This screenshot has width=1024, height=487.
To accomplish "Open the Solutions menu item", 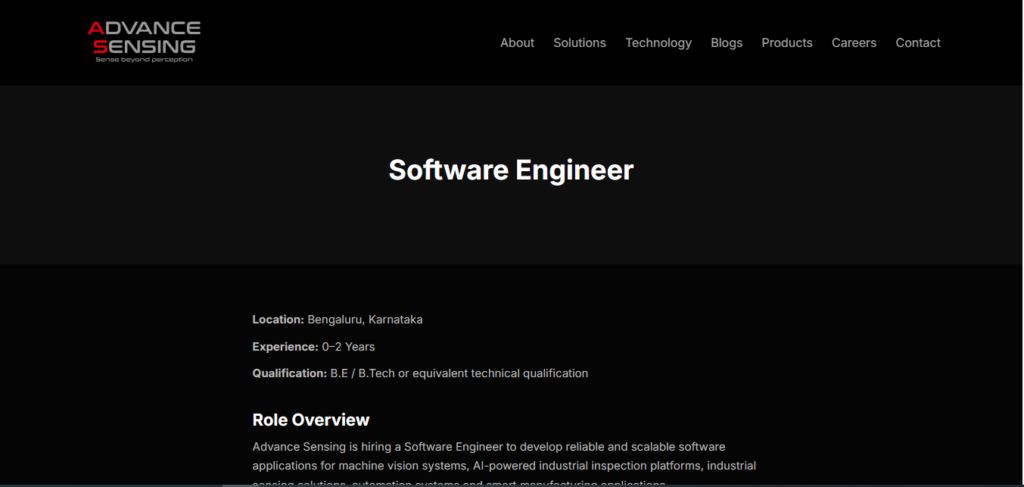I will point(580,42).
